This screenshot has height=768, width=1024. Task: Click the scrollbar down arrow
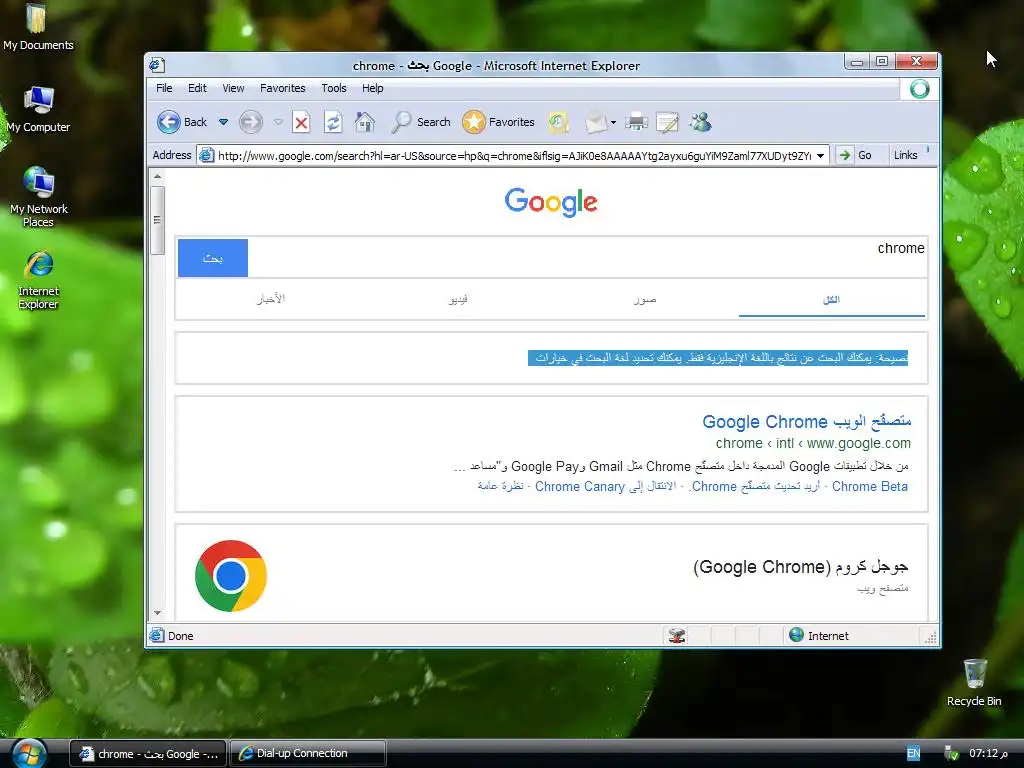point(157,613)
